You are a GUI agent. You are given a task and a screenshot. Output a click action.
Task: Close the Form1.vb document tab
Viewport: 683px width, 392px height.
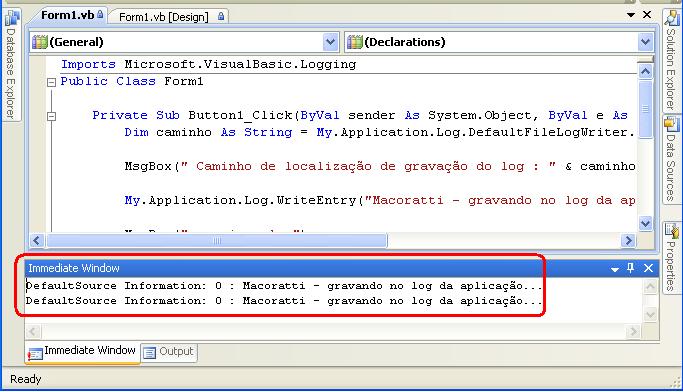pyautogui.click(x=647, y=15)
